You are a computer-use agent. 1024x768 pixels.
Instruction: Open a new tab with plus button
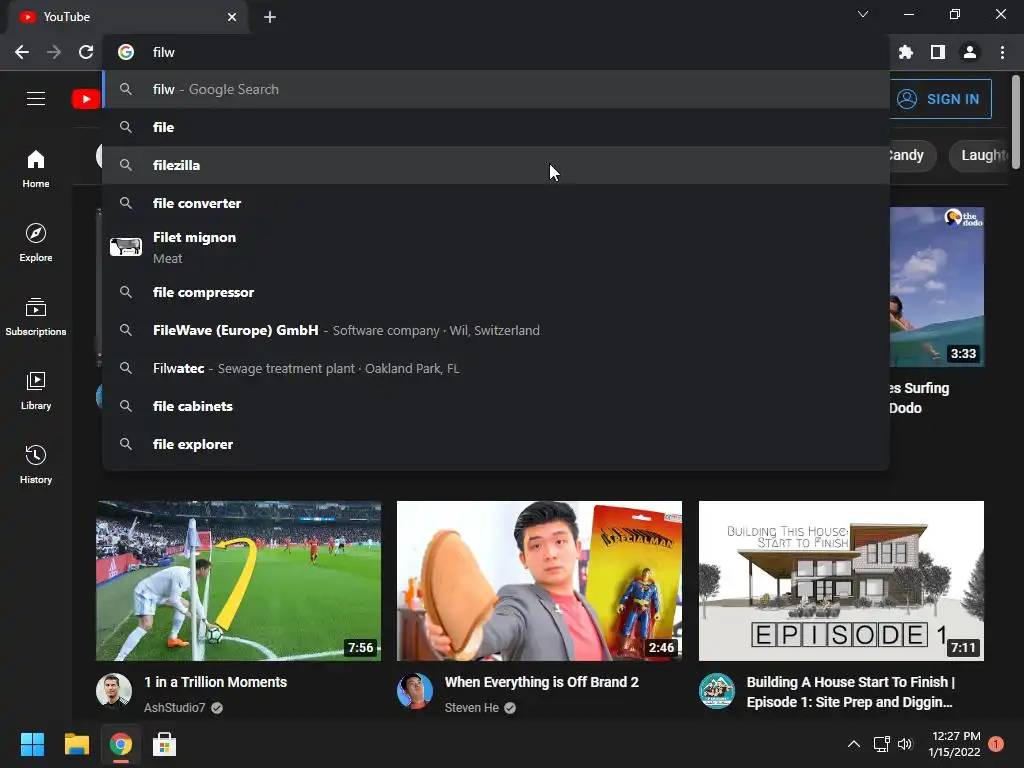(x=270, y=17)
